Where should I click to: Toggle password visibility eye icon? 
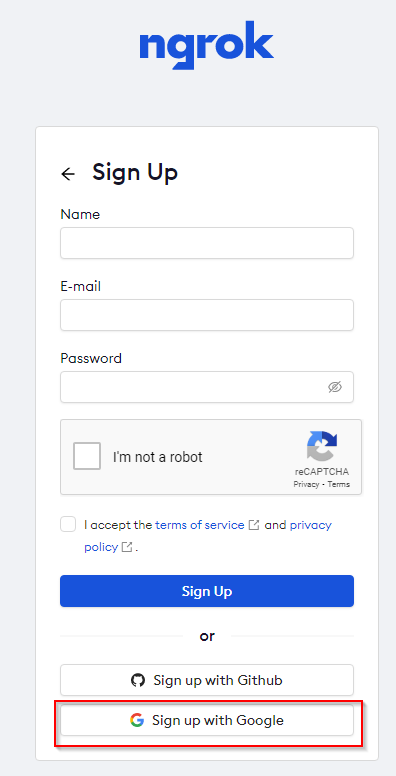click(335, 387)
